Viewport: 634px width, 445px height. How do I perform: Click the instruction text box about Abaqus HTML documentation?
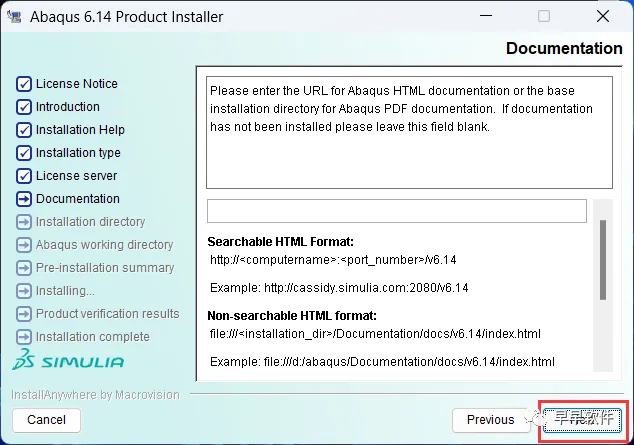409,133
